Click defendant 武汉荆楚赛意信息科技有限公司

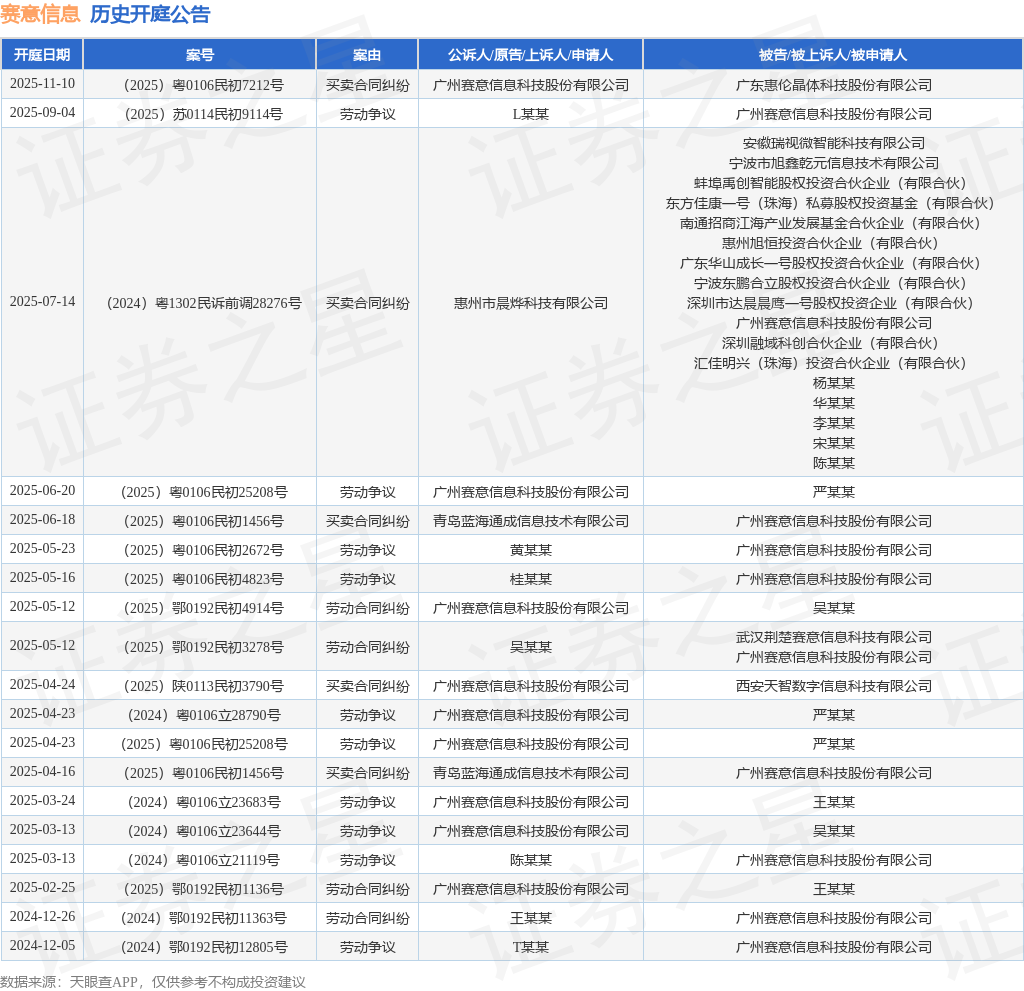(x=833, y=637)
